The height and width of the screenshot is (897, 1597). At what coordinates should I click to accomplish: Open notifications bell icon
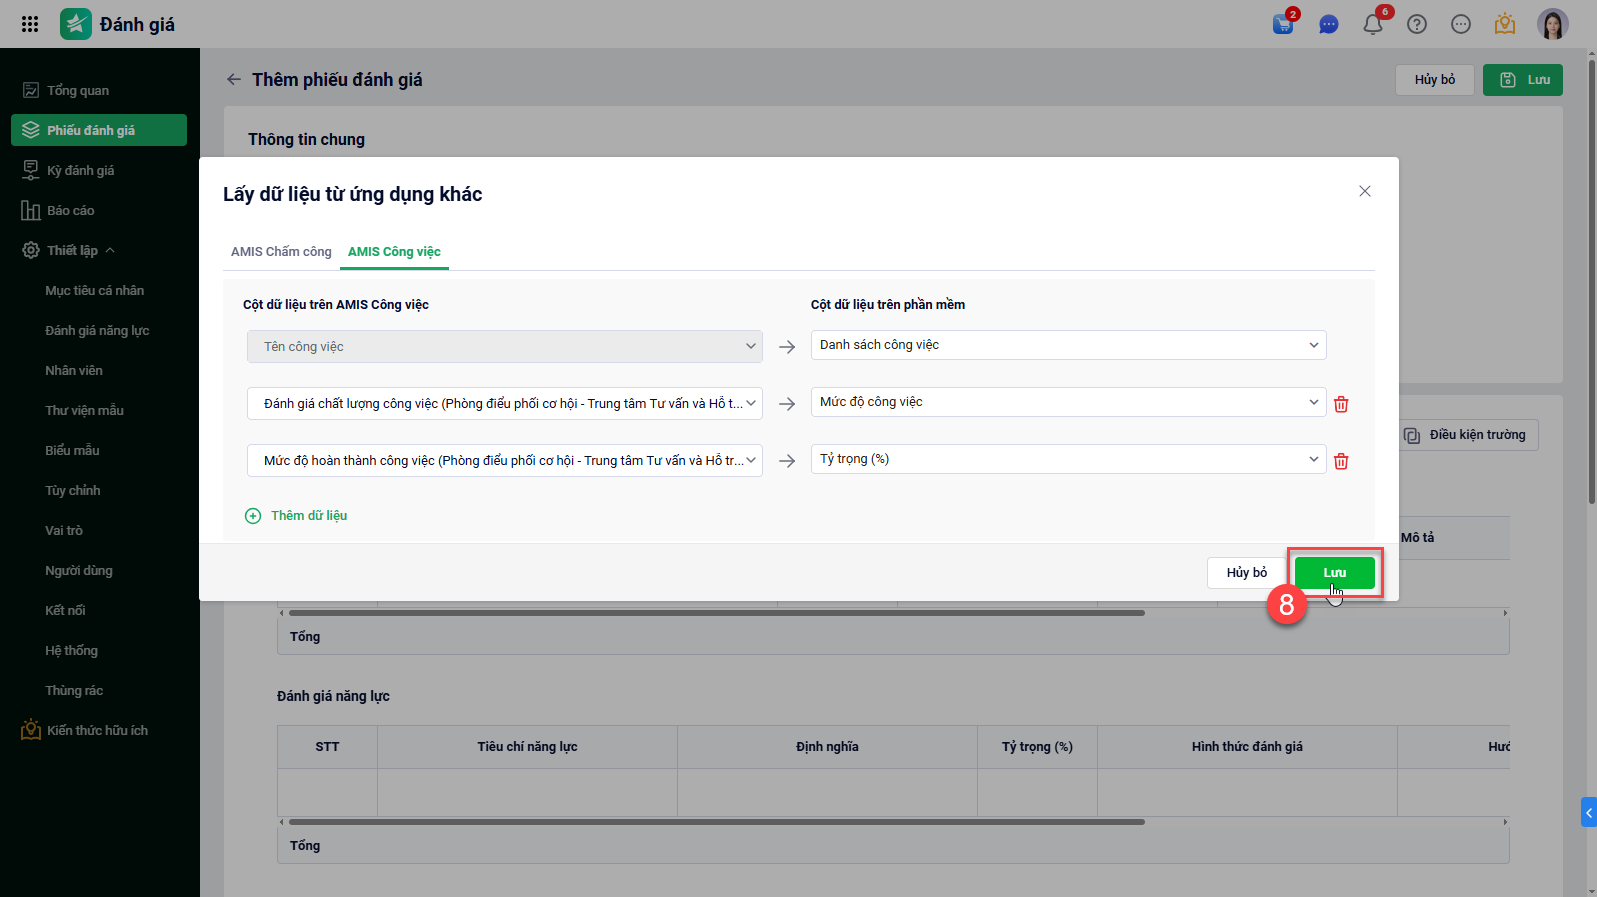pyautogui.click(x=1373, y=25)
